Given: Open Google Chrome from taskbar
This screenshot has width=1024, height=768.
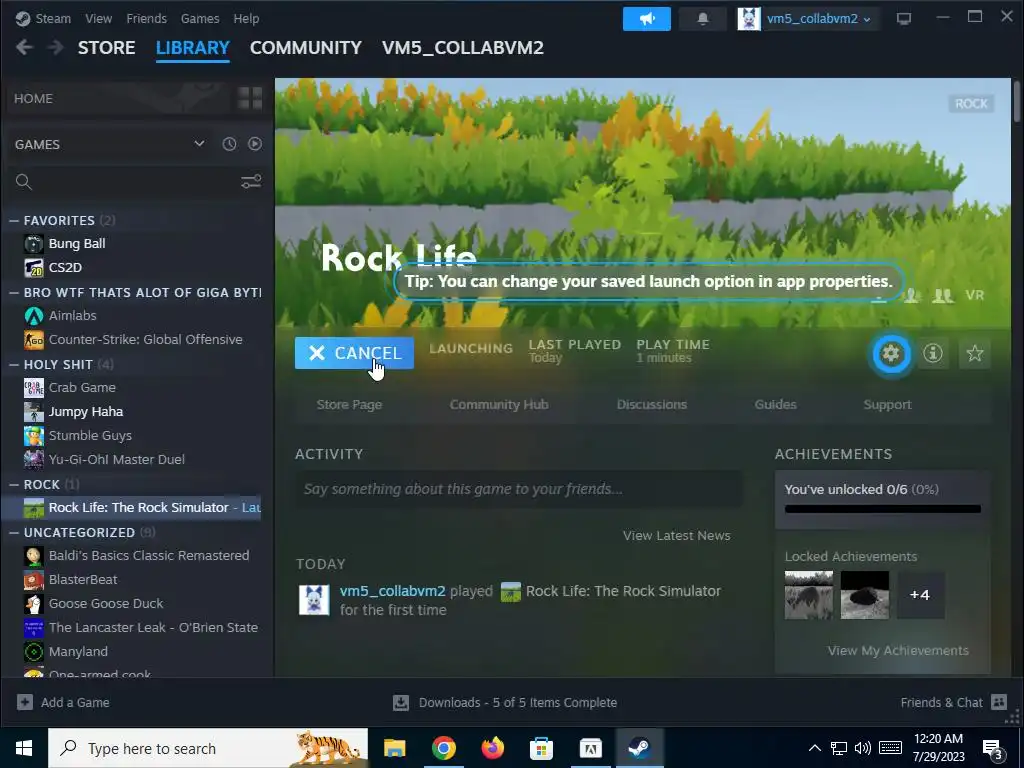Looking at the screenshot, I should tap(443, 748).
